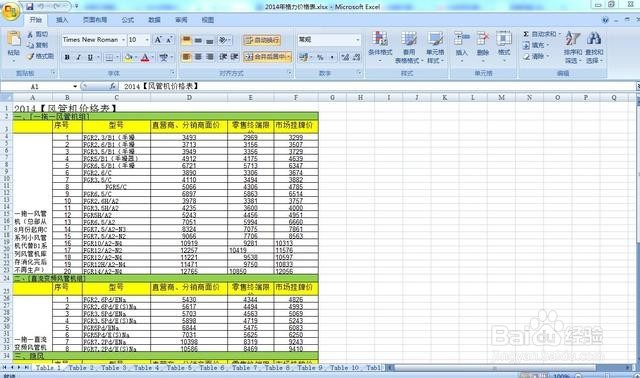Toggle Wrap Text (自动换行)
The image size is (640, 378).
point(262,40)
